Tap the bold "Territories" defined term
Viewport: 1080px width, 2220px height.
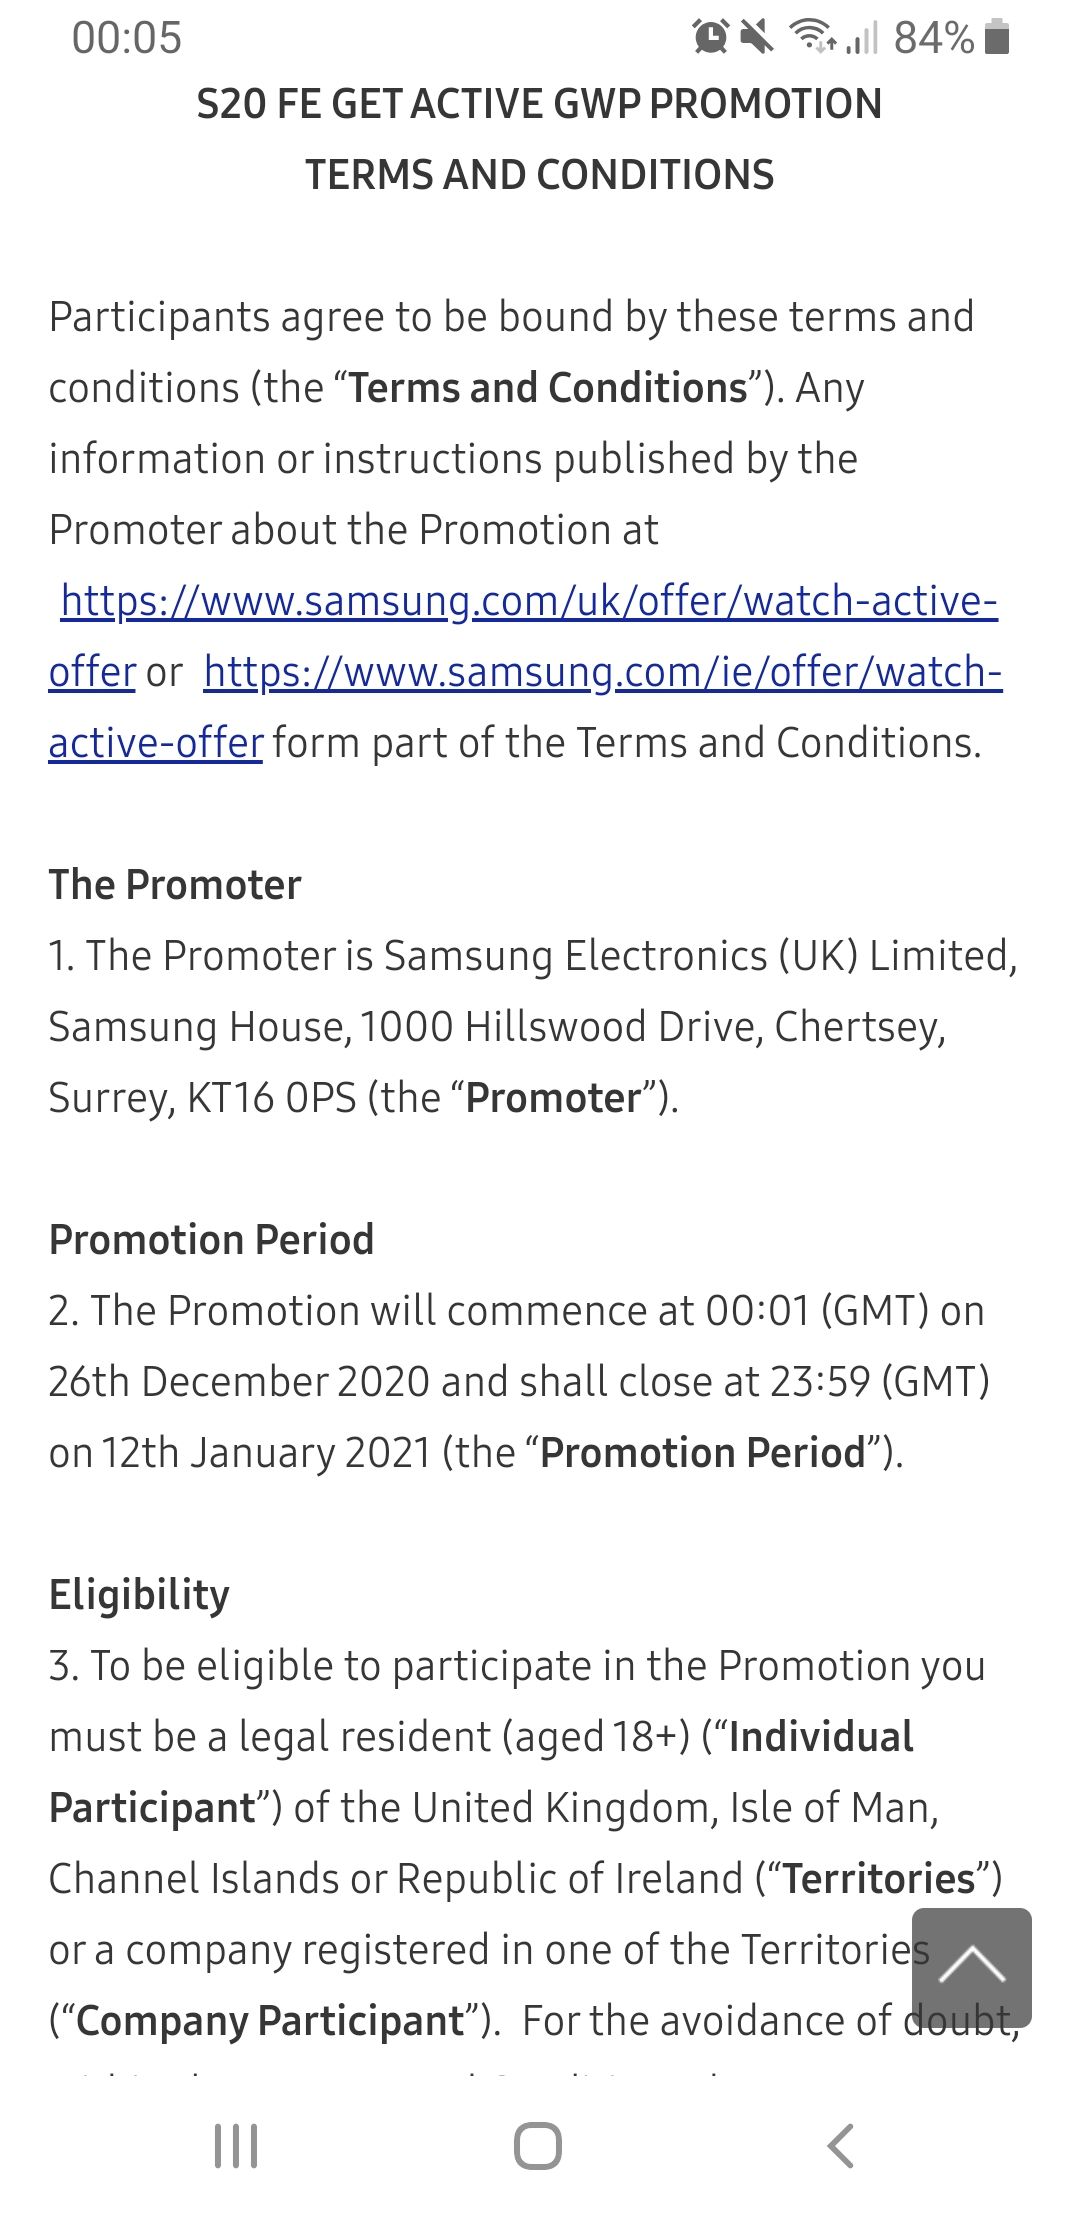pyautogui.click(x=879, y=1879)
